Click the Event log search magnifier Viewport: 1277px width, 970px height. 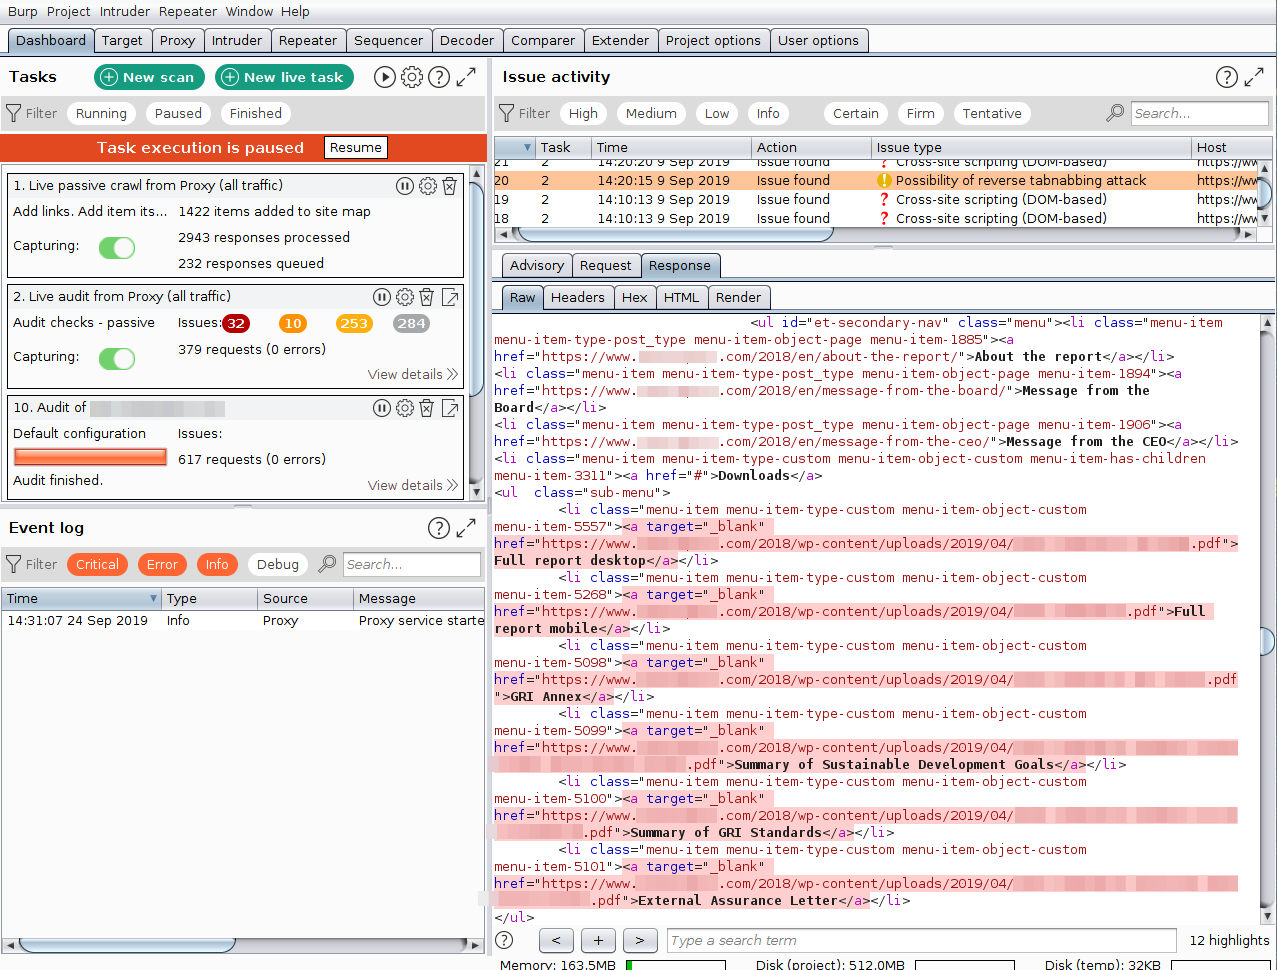coord(326,564)
